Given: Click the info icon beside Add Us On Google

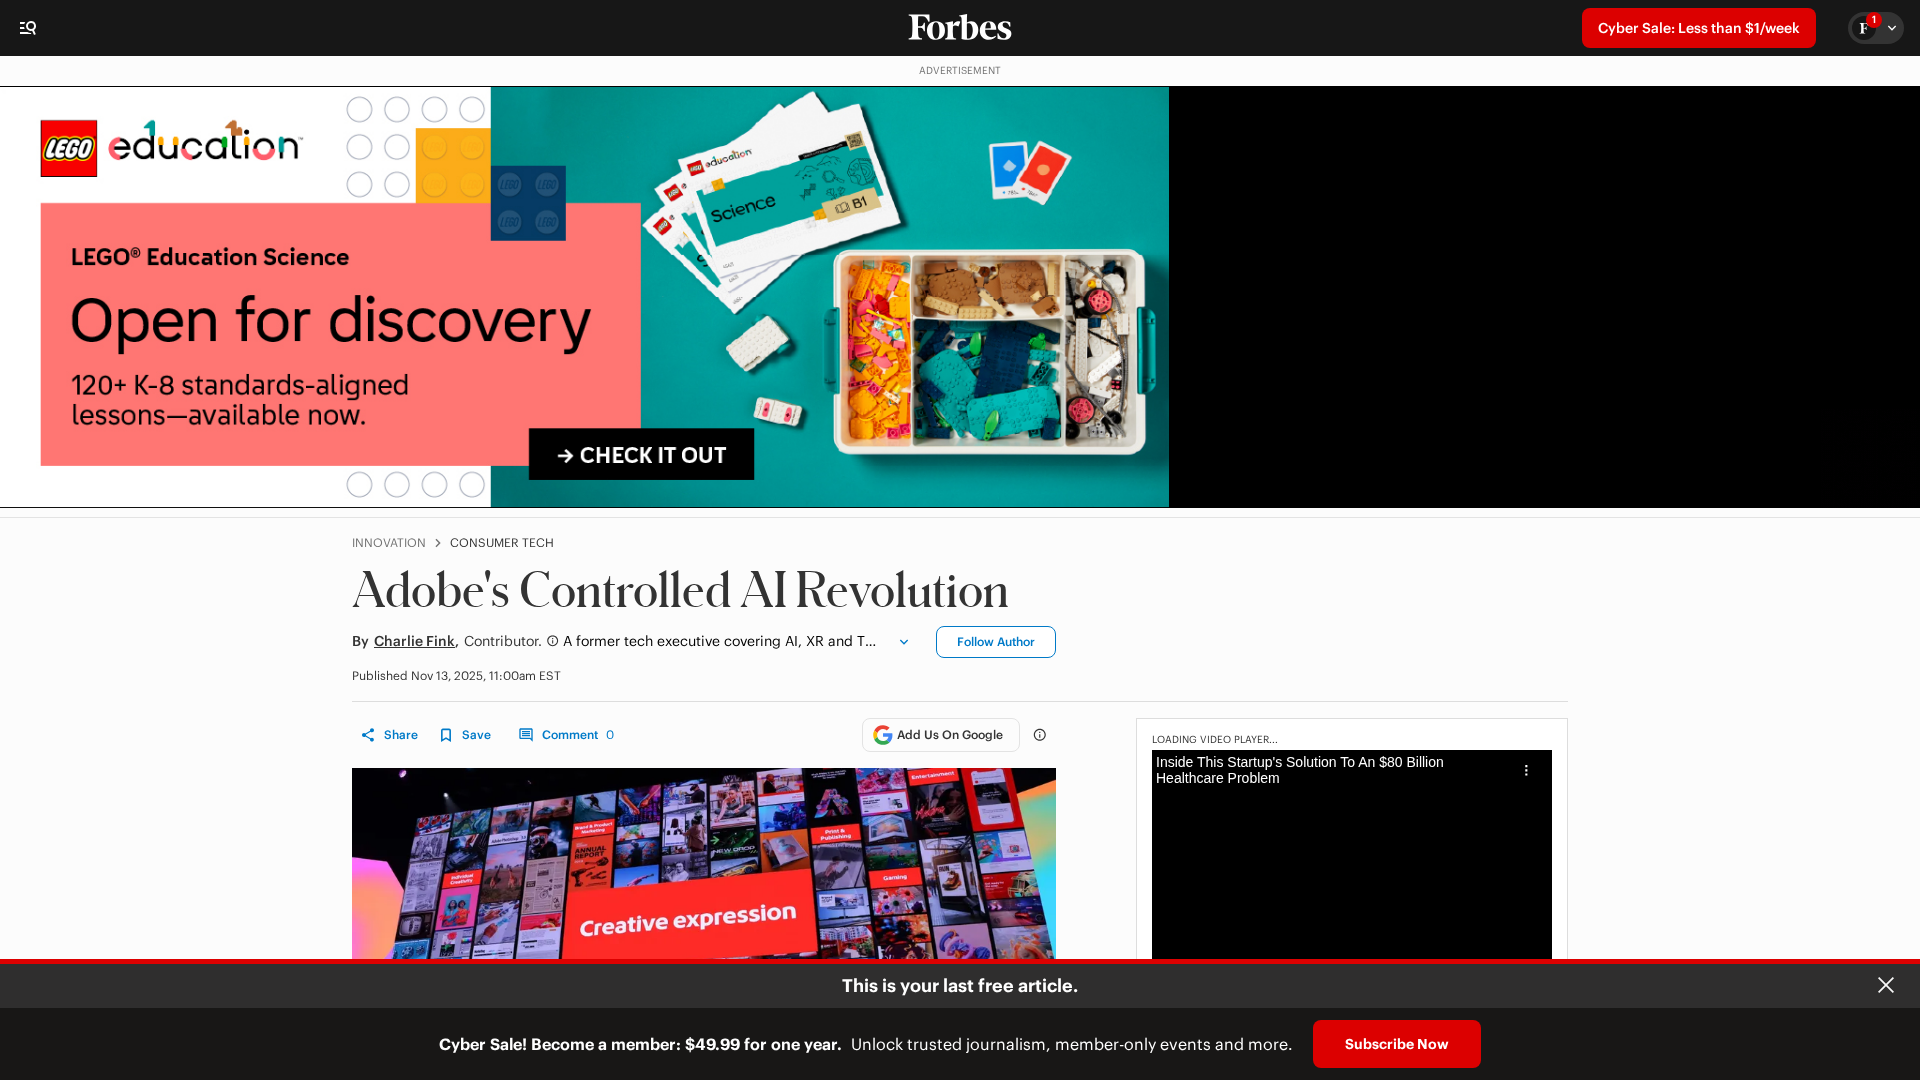Looking at the screenshot, I should point(1040,735).
